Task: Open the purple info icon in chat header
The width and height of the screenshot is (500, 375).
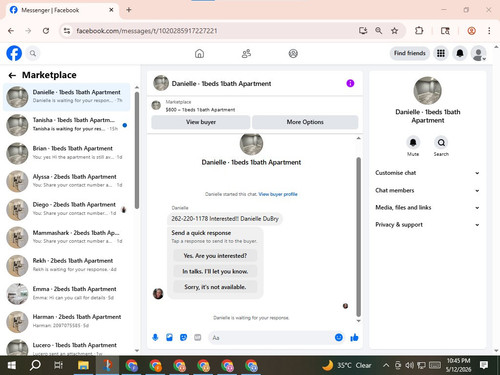Action: 350,83
